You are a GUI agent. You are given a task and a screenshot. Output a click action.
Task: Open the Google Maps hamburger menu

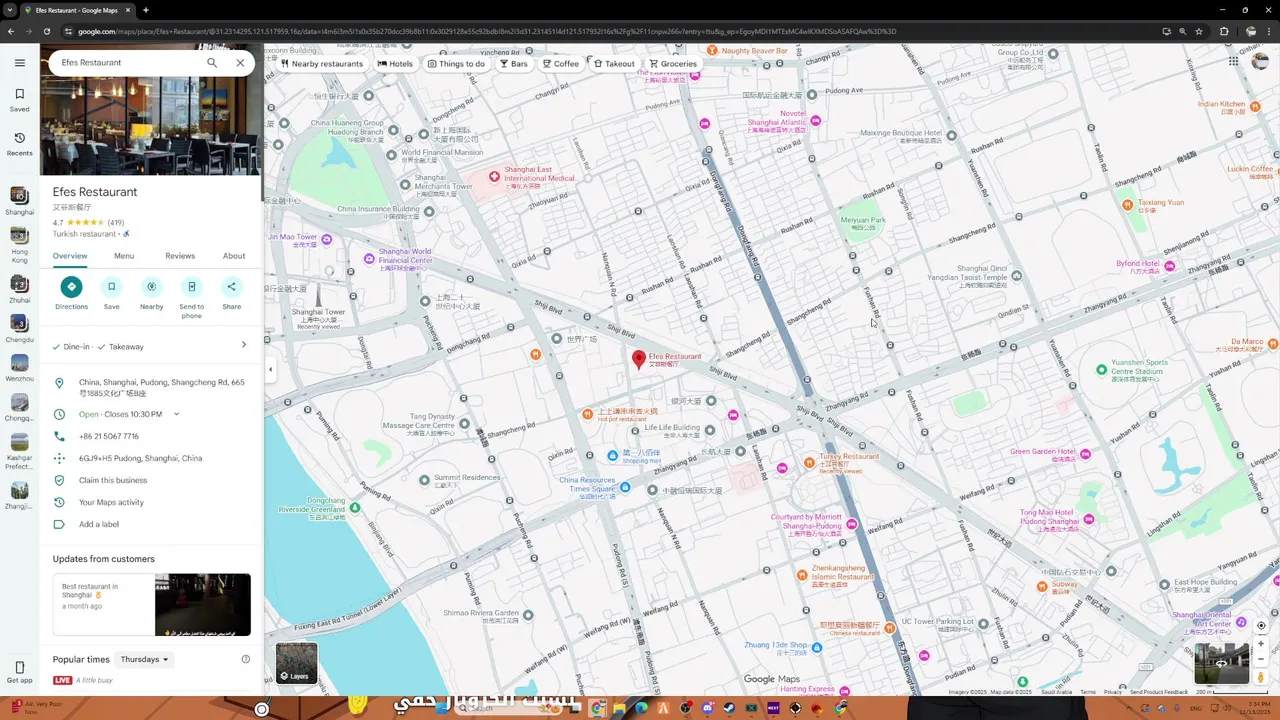click(x=19, y=62)
